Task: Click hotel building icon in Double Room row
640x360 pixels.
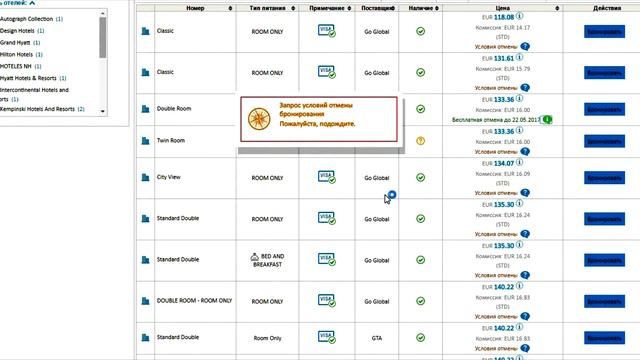Action: coord(145,109)
